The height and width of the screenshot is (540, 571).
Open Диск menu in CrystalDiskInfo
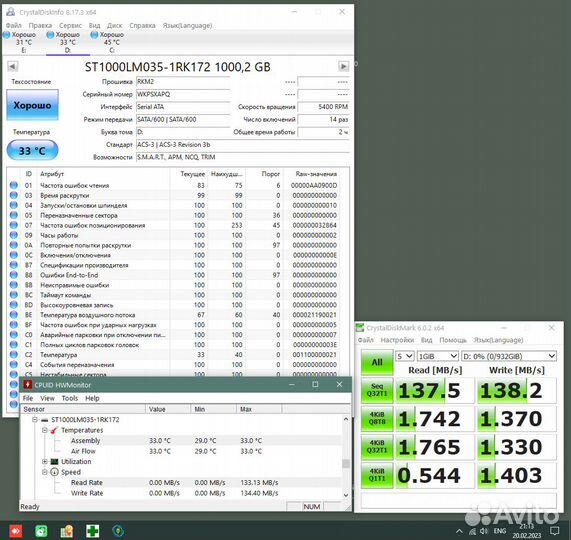tap(115, 25)
